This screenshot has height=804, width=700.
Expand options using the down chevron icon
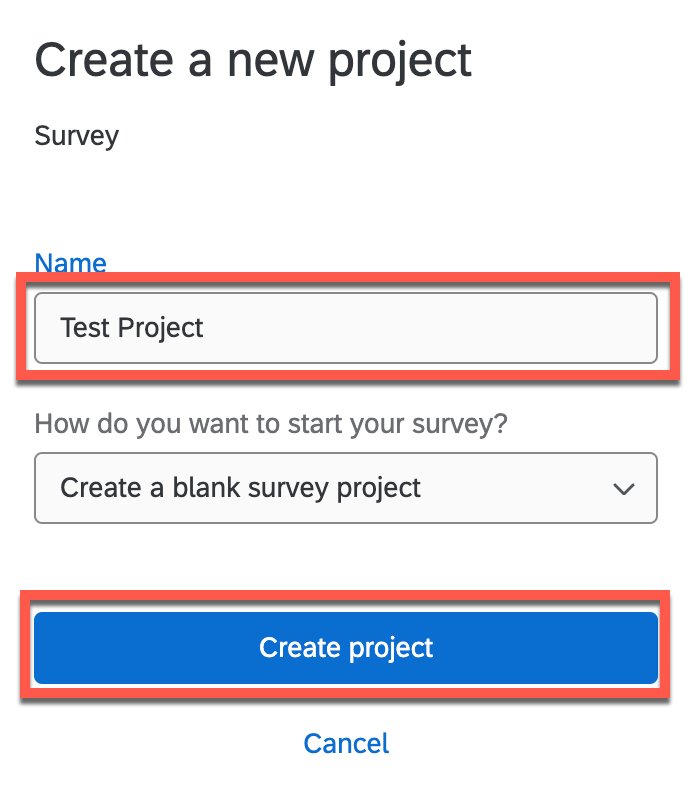[624, 489]
